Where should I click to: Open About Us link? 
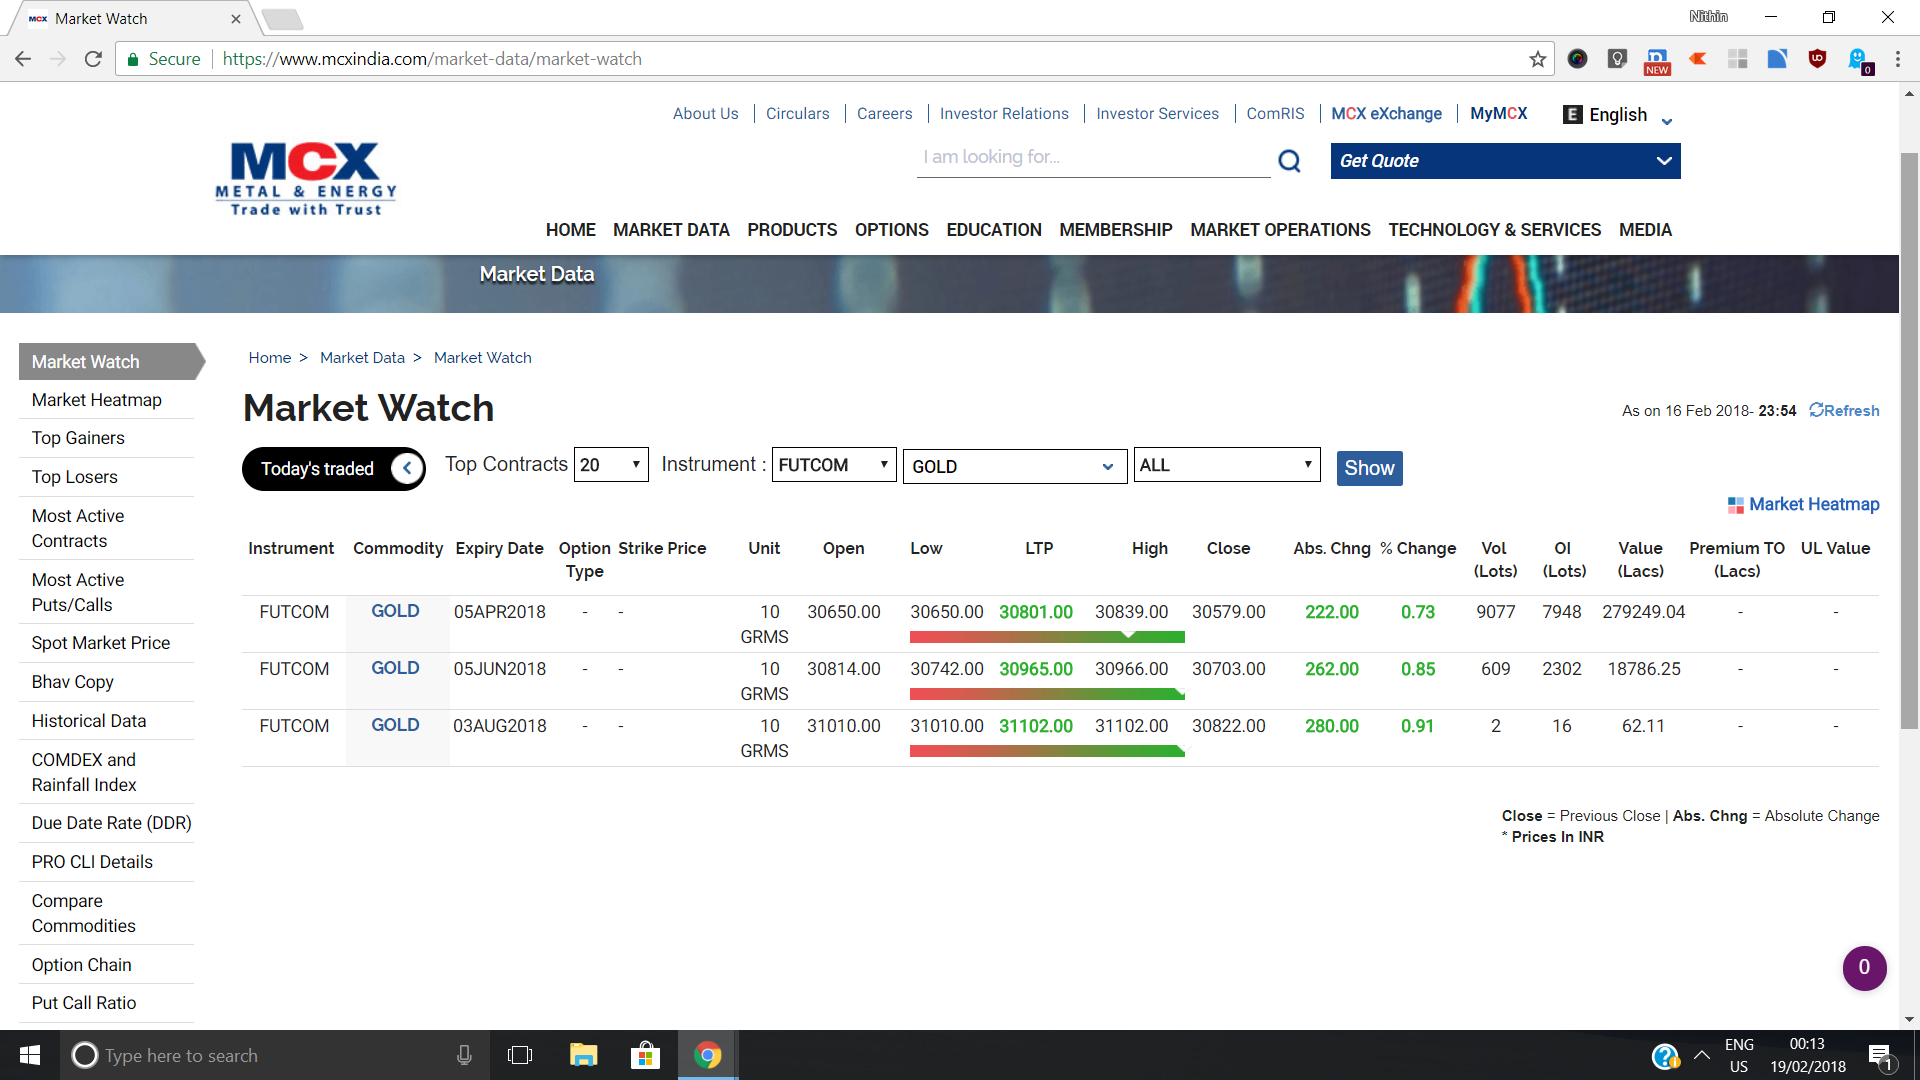point(706,114)
